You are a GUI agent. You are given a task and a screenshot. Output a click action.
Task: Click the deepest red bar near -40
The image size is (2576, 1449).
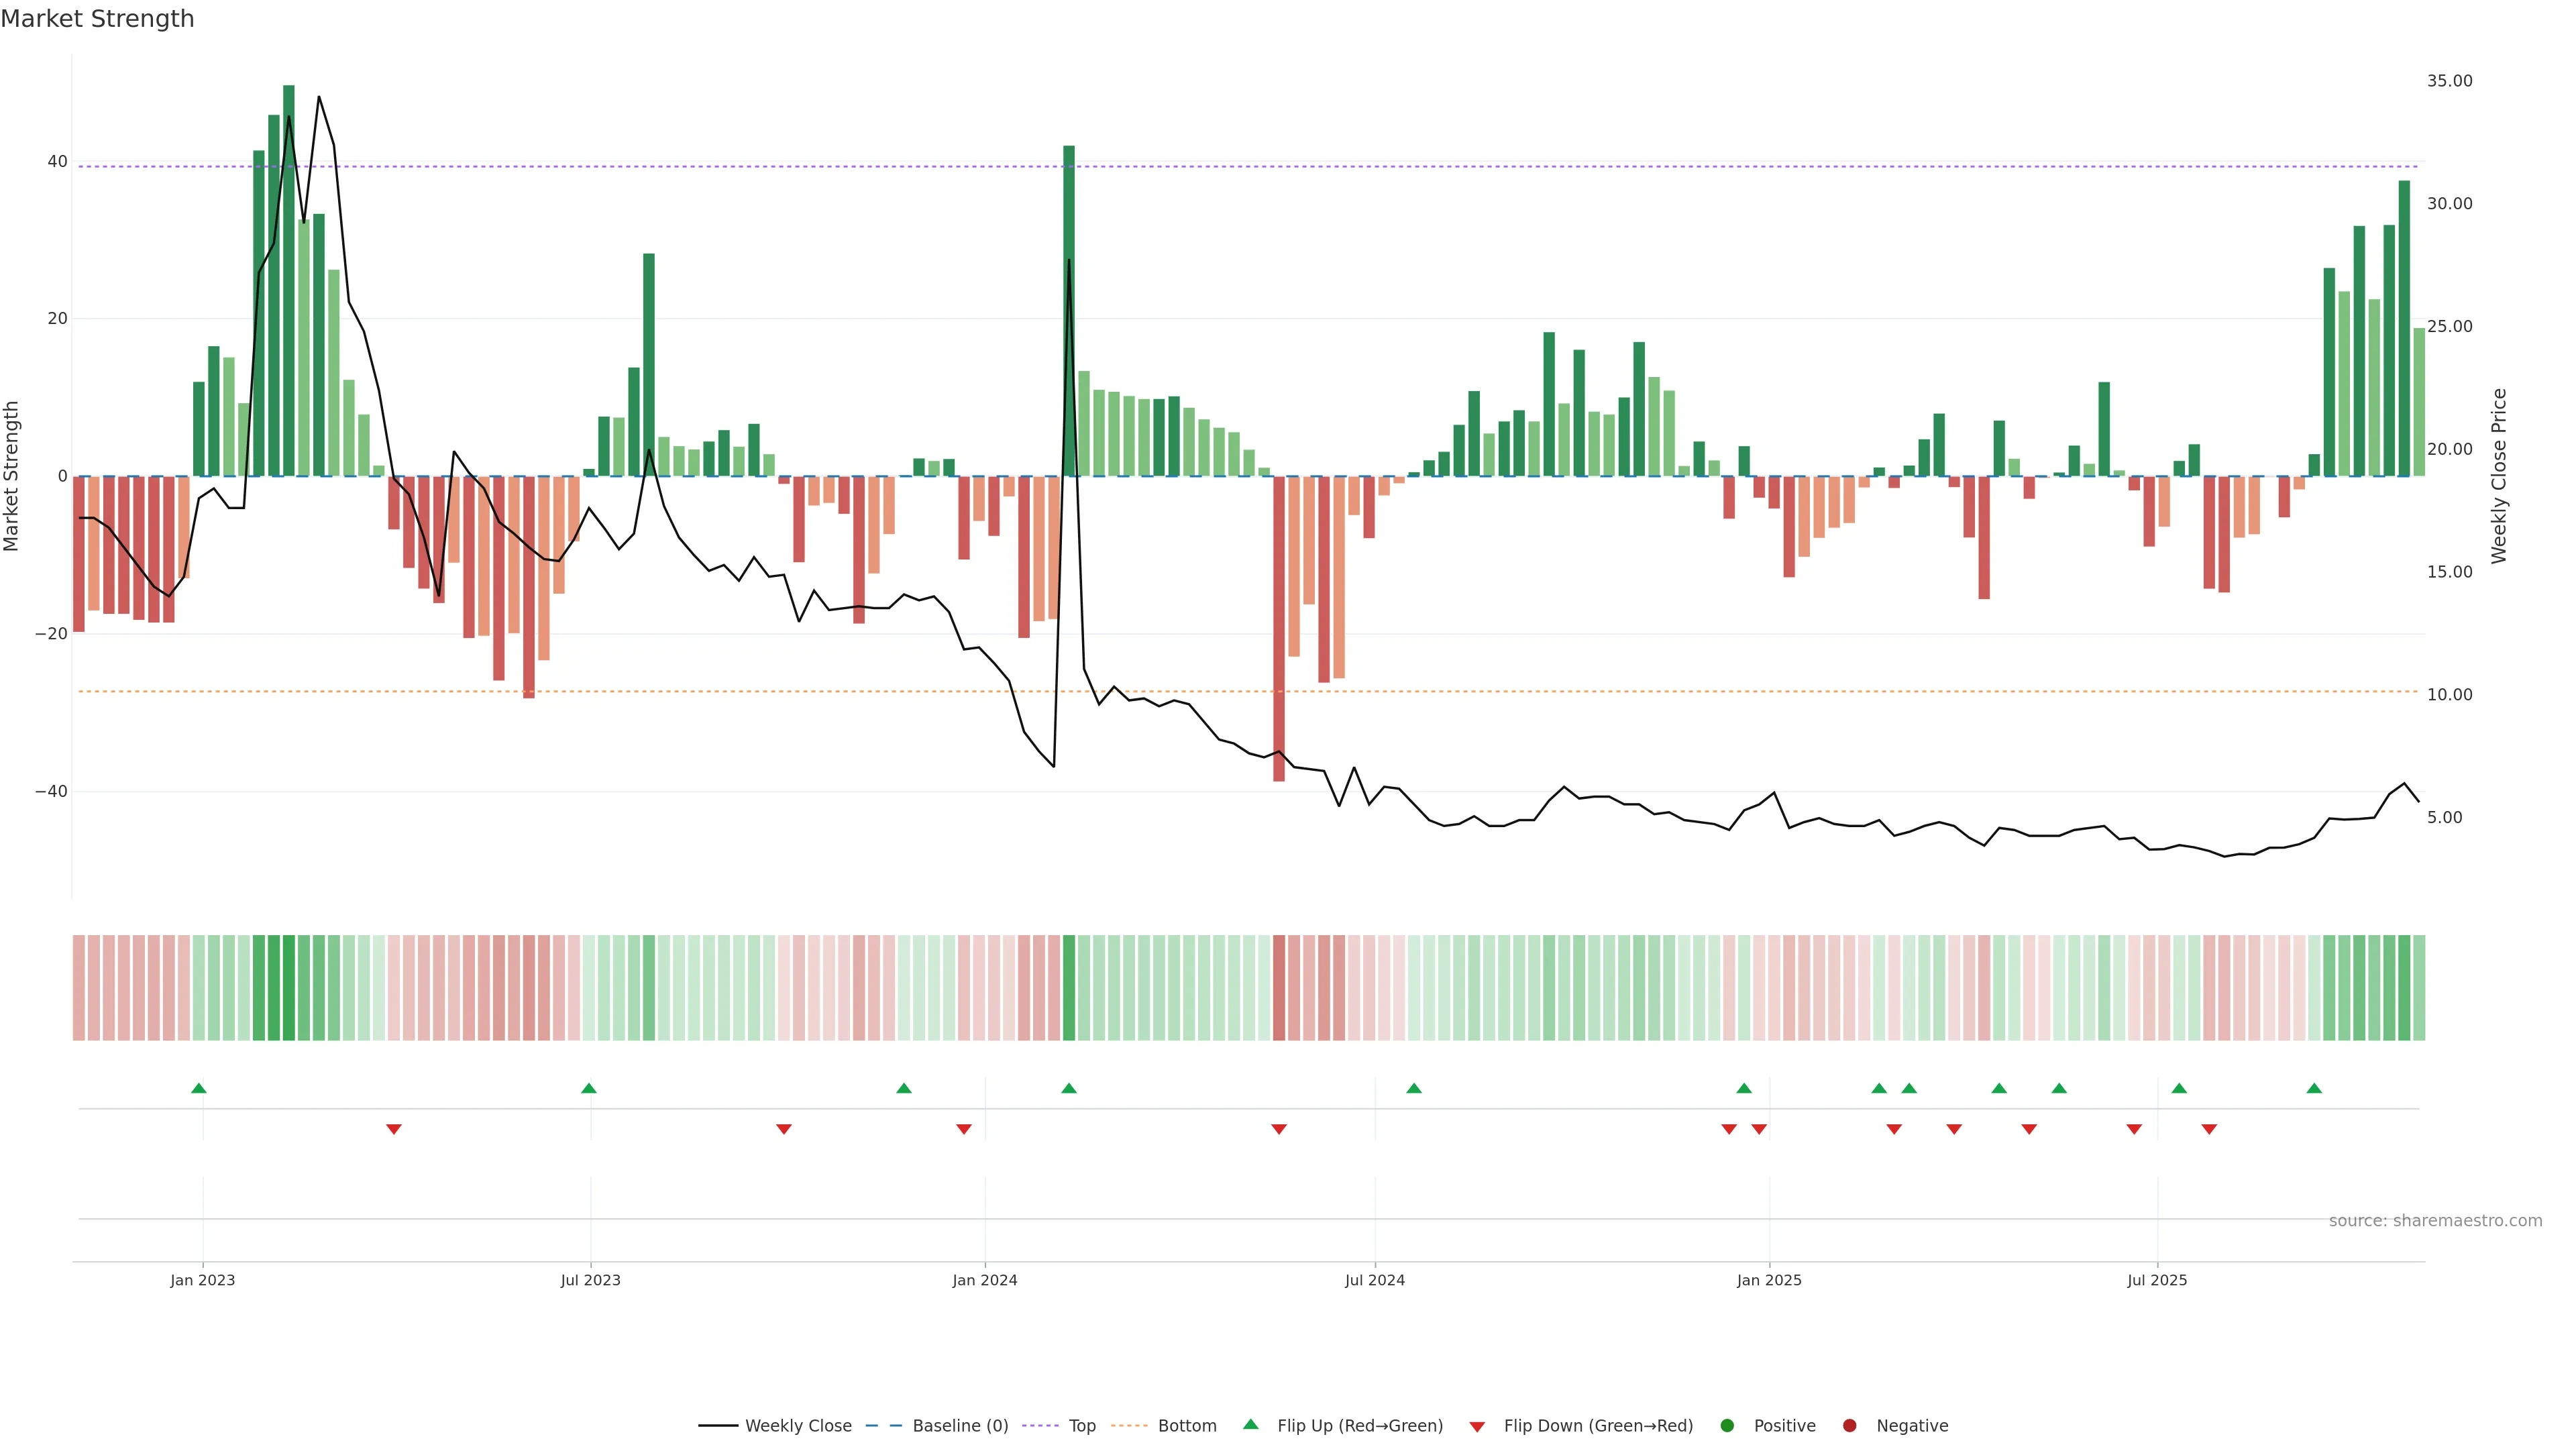point(1279,628)
